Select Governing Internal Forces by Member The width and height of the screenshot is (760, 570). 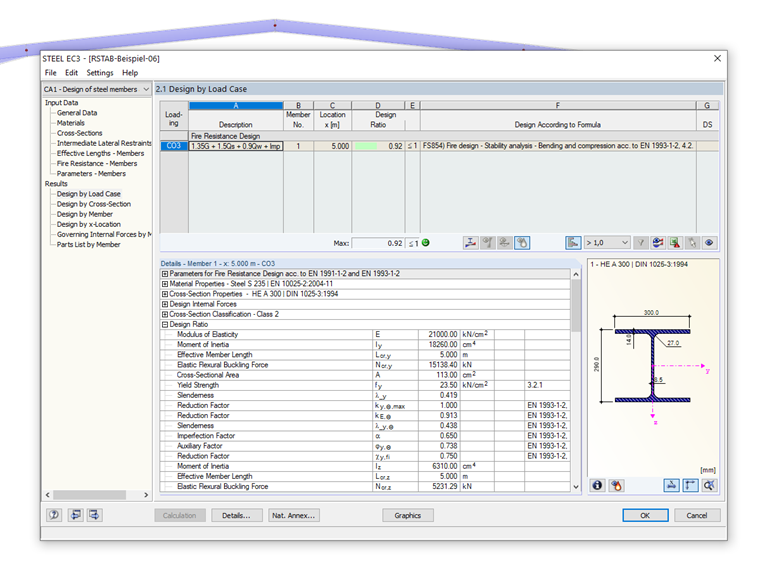pos(104,235)
